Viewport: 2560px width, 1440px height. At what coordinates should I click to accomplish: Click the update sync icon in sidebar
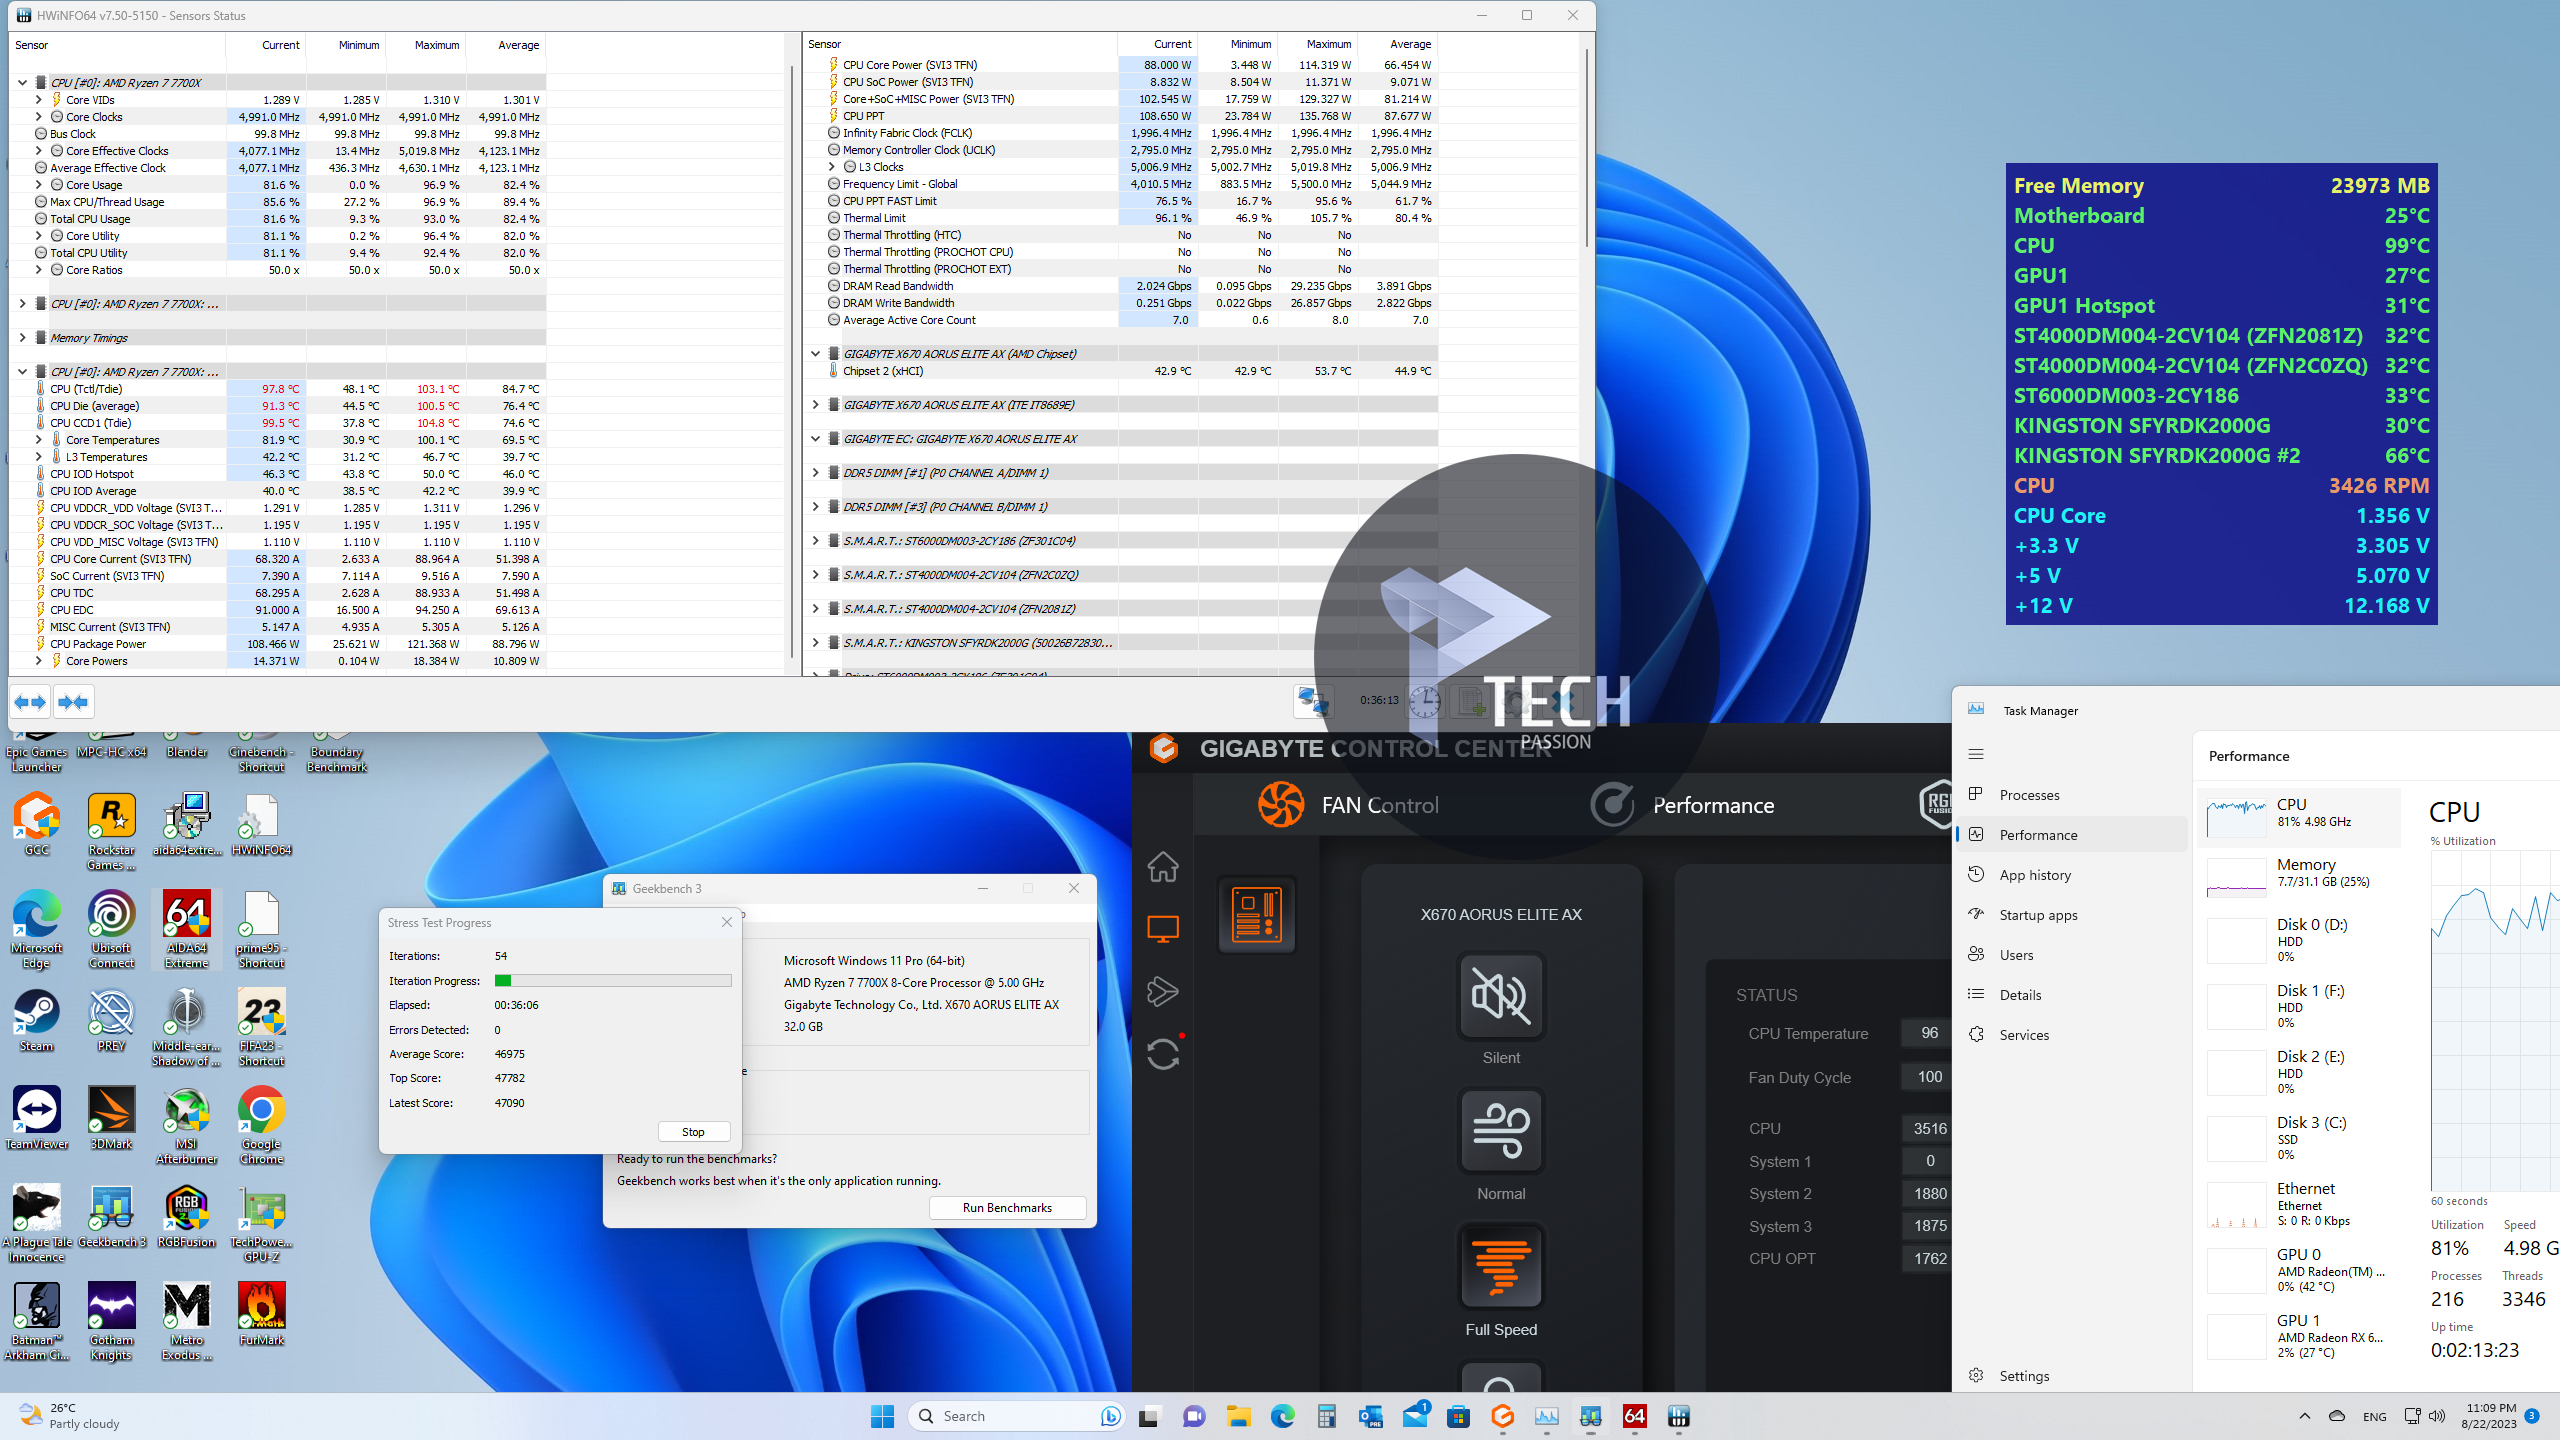1162,1054
